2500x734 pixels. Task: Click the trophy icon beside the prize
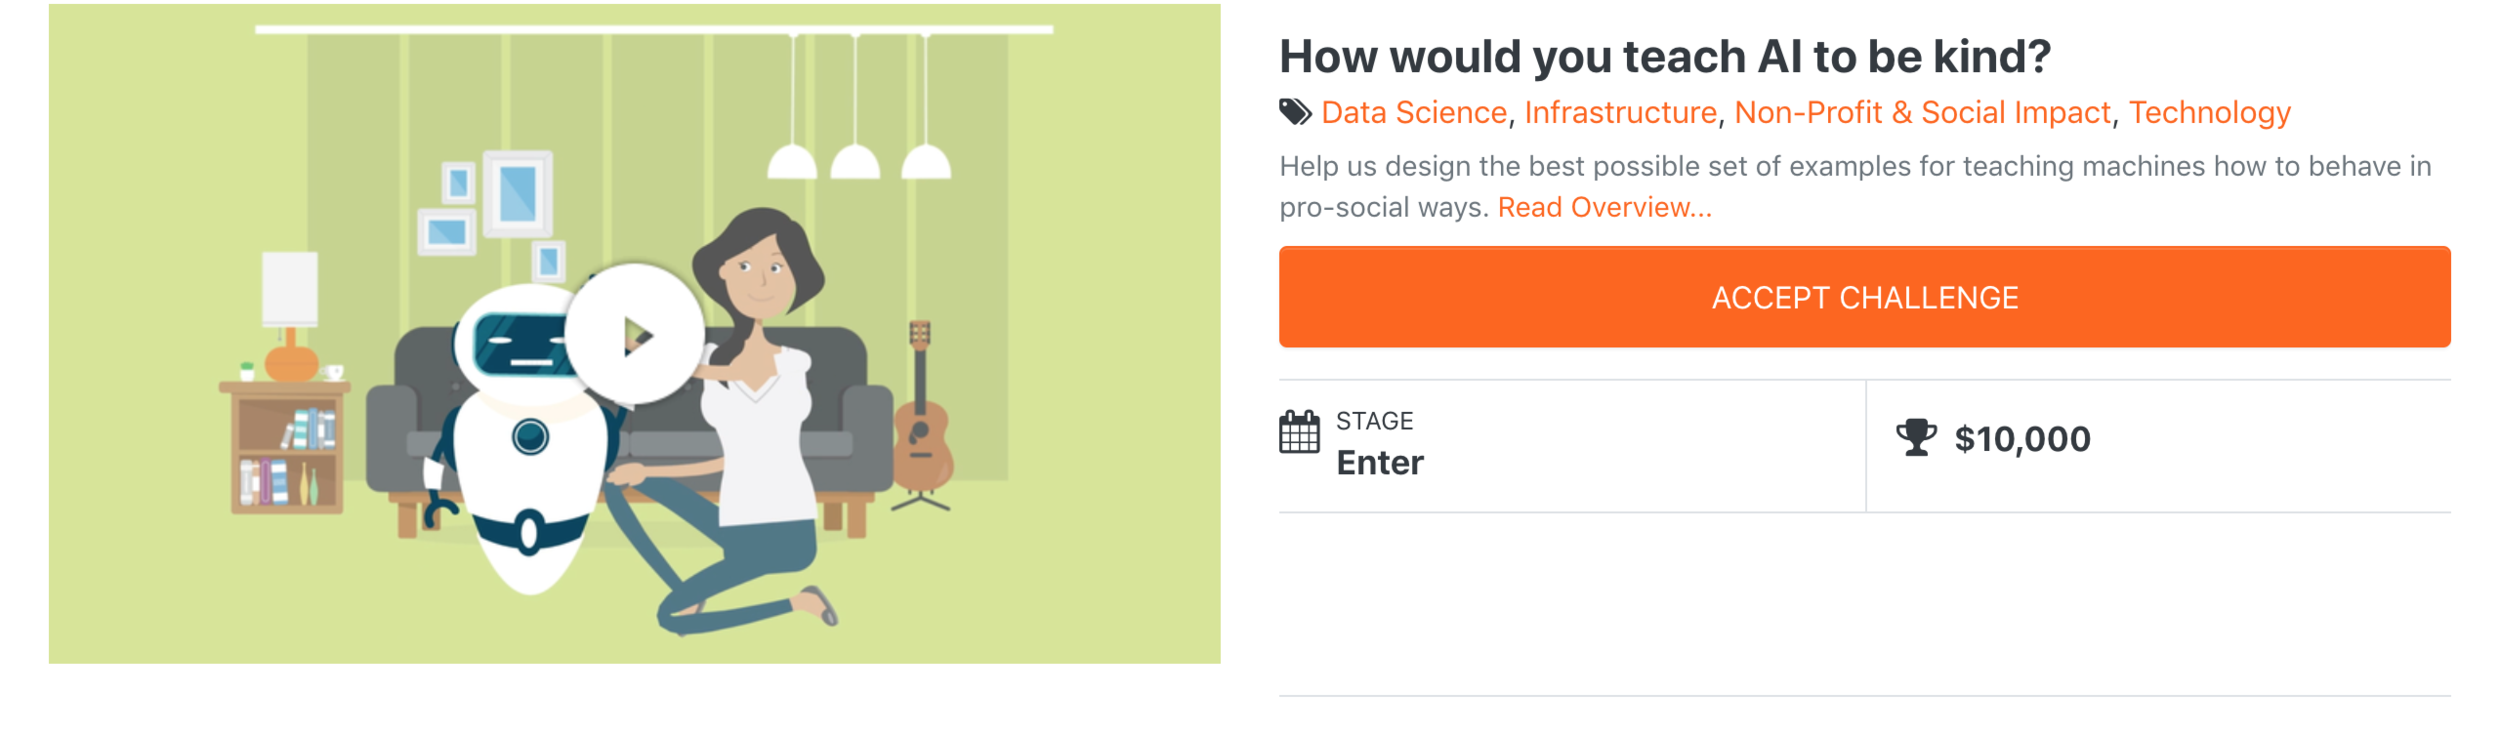1916,438
